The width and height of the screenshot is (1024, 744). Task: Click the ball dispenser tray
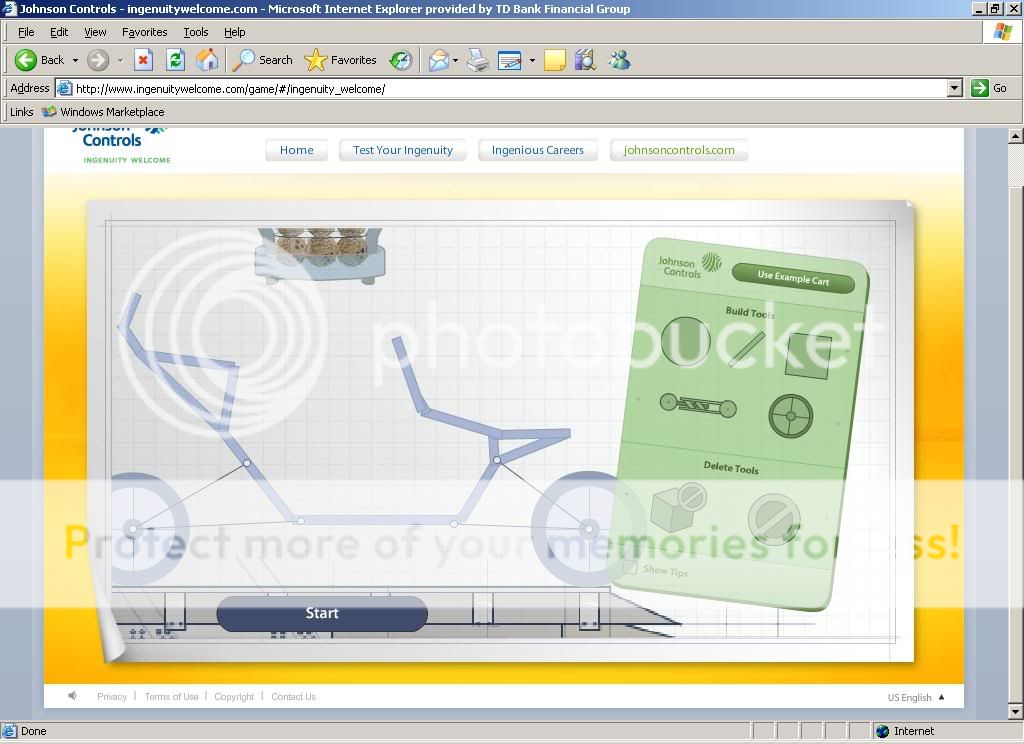(x=320, y=255)
